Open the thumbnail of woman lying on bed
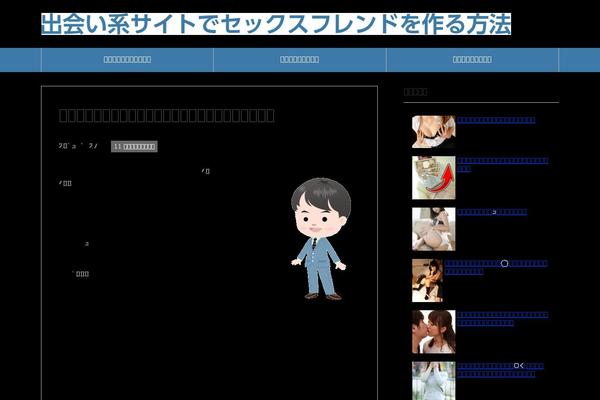600x400 pixels. pos(434,229)
